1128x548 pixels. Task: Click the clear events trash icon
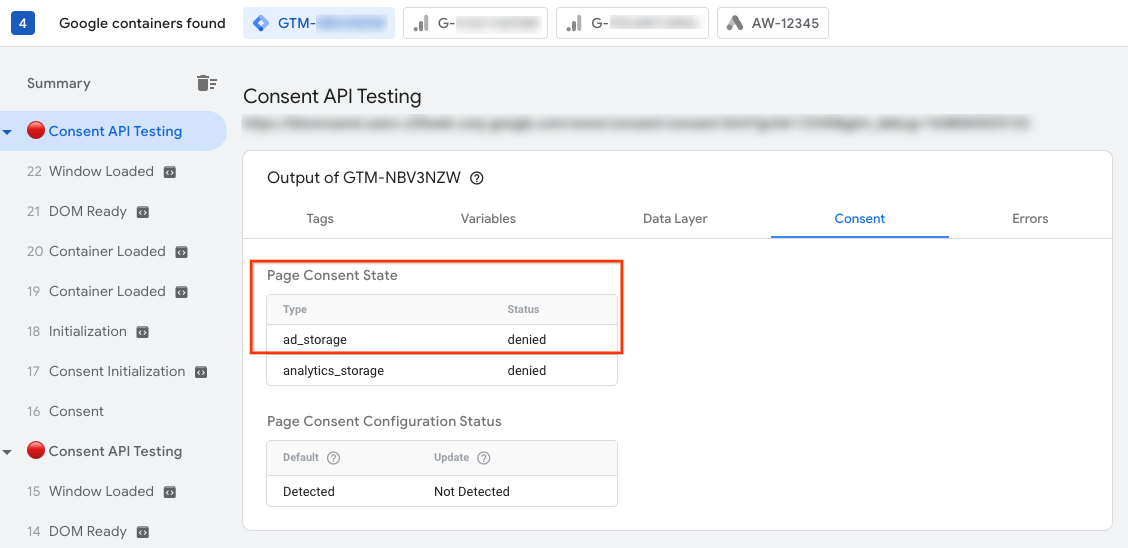pyautogui.click(x=206, y=83)
